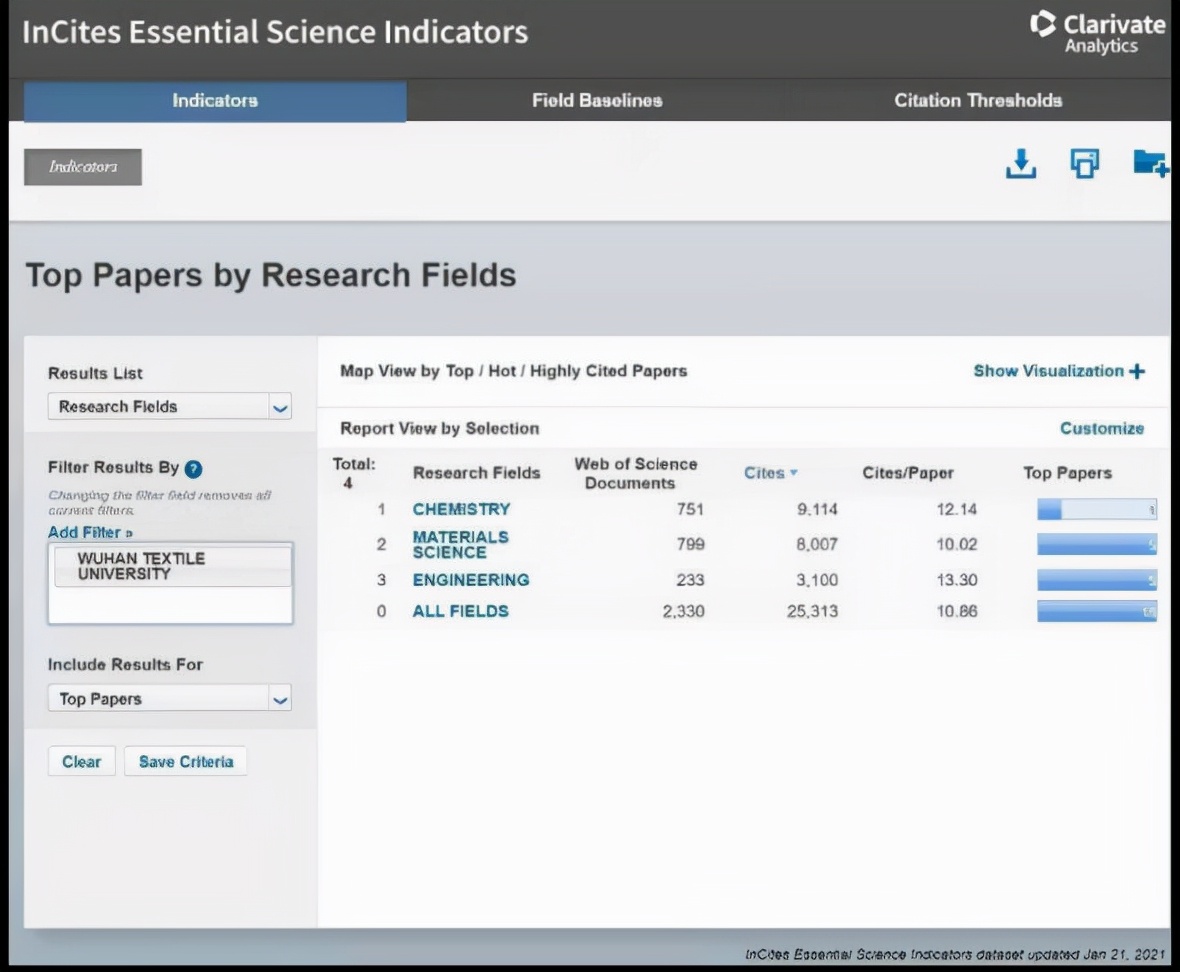The height and width of the screenshot is (972, 1180).
Task: Click the Show Visualization plus icon
Action: [1136, 371]
